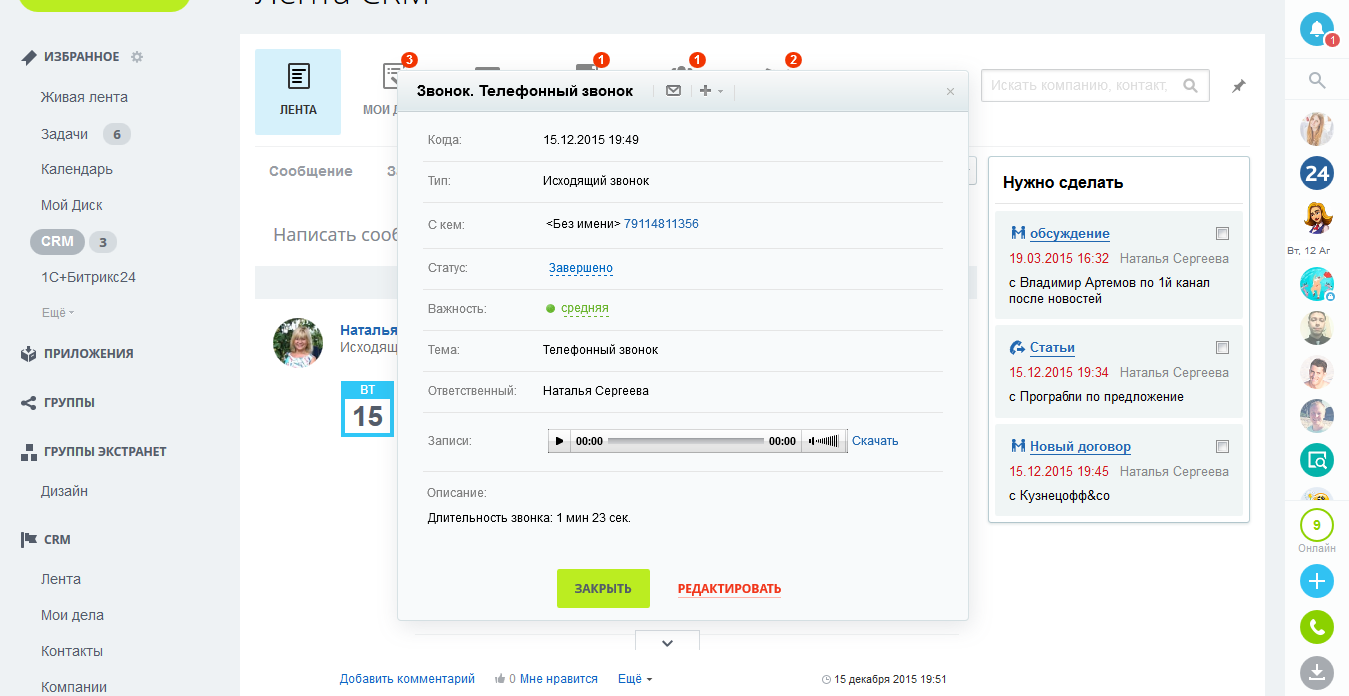This screenshot has width=1349, height=696.
Task: Open the plus dropdown in dialog header
Action: (711, 91)
